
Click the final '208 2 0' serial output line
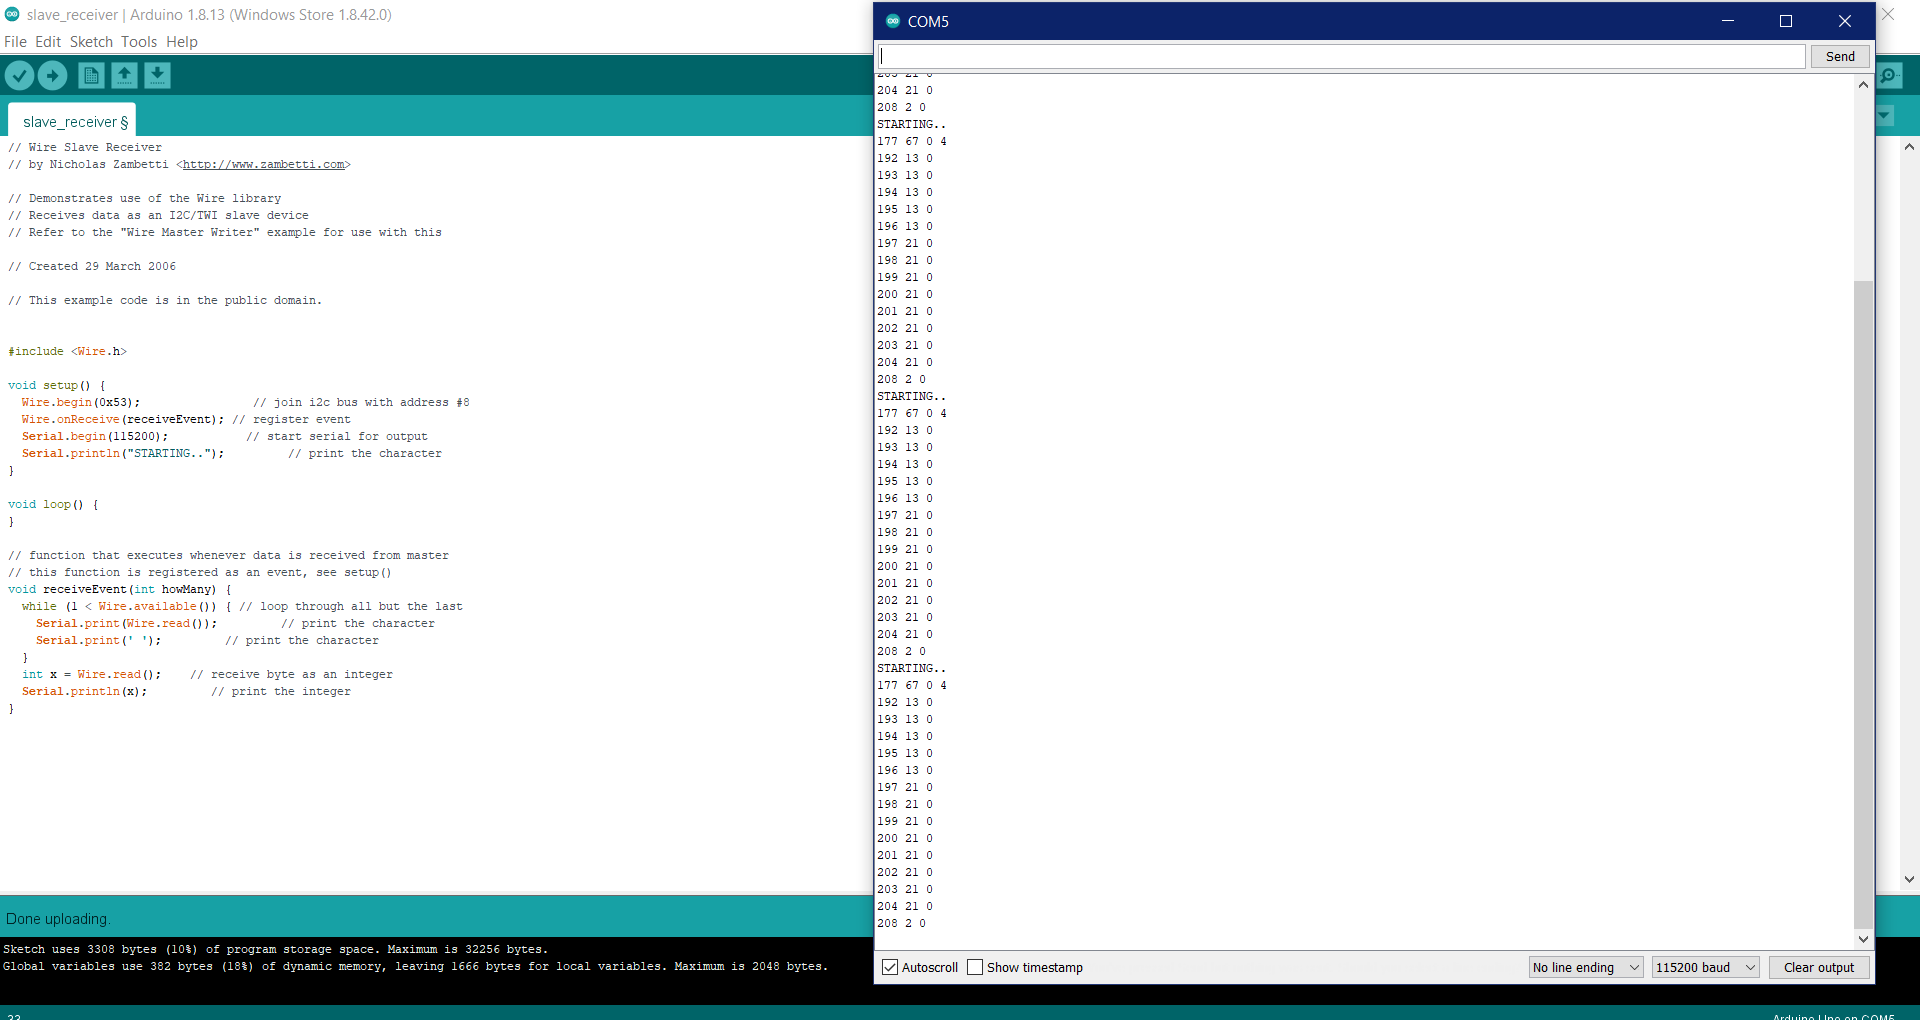901,924
